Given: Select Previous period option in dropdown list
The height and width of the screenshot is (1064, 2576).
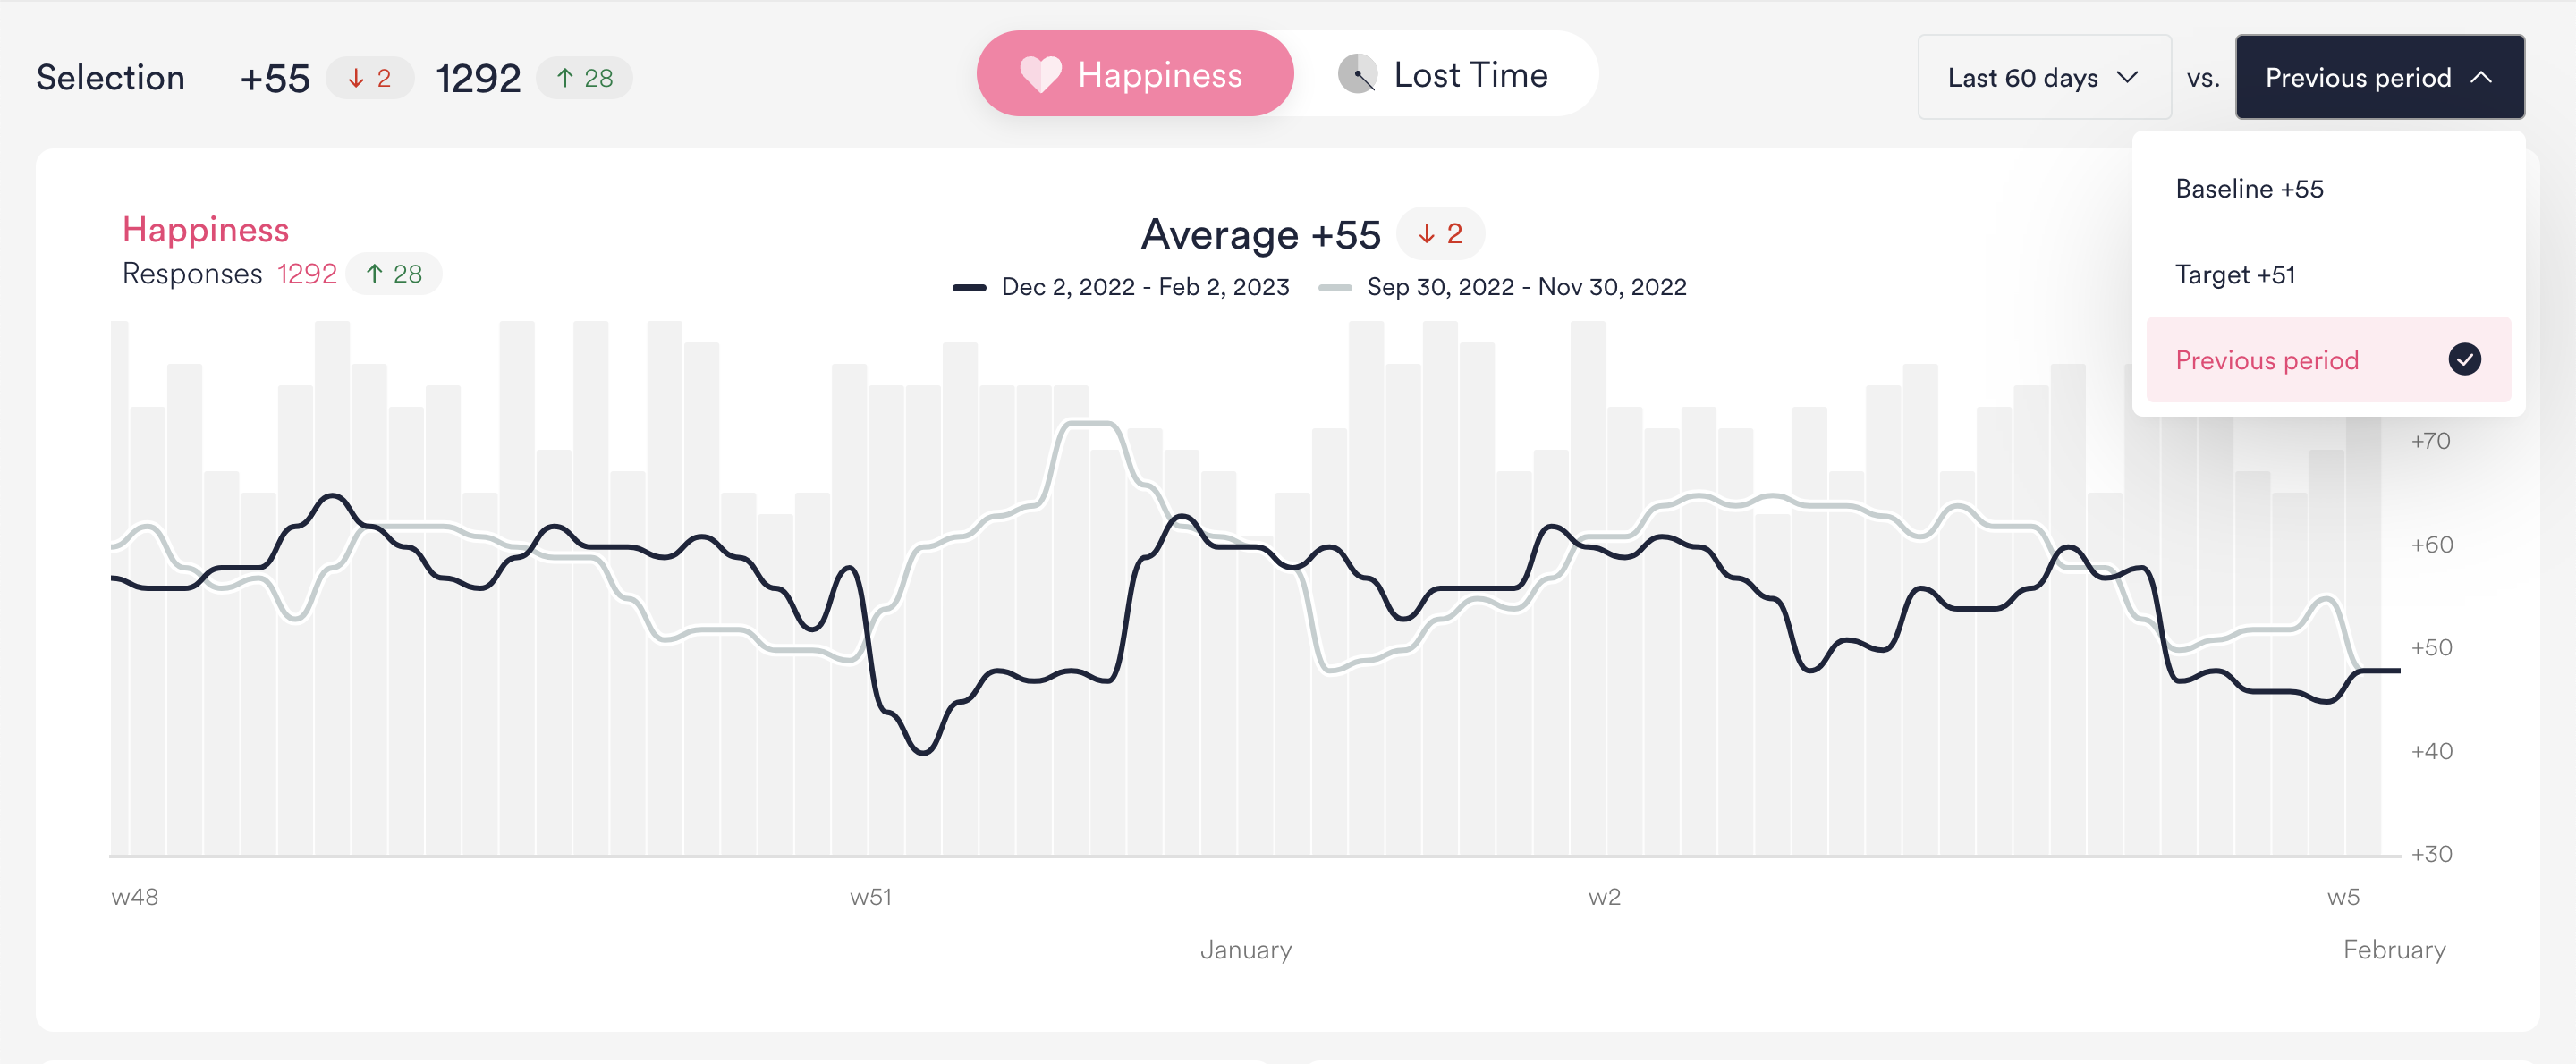Looking at the screenshot, I should pos(2327,359).
